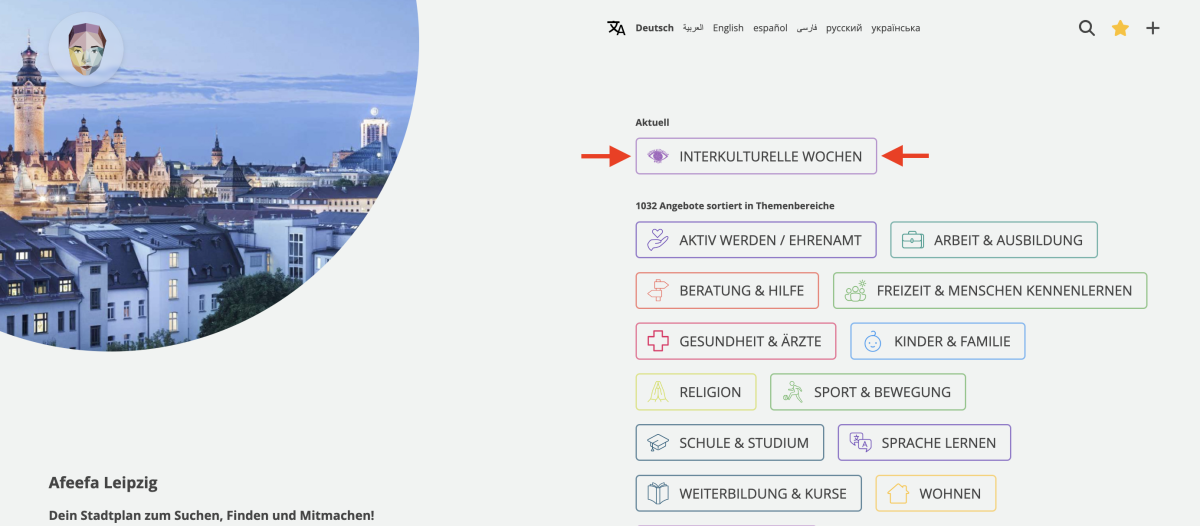1200x526 pixels.
Task: Click the plus icon to add entry
Action: coord(1153,28)
